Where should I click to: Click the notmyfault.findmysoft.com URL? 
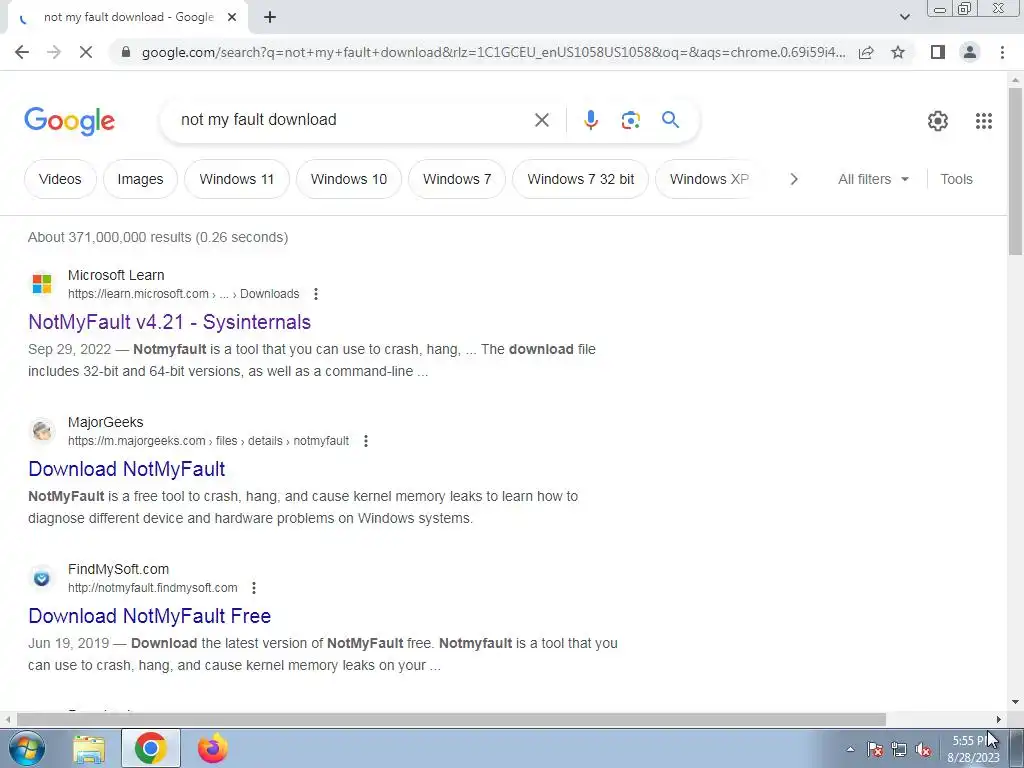[x=153, y=588]
